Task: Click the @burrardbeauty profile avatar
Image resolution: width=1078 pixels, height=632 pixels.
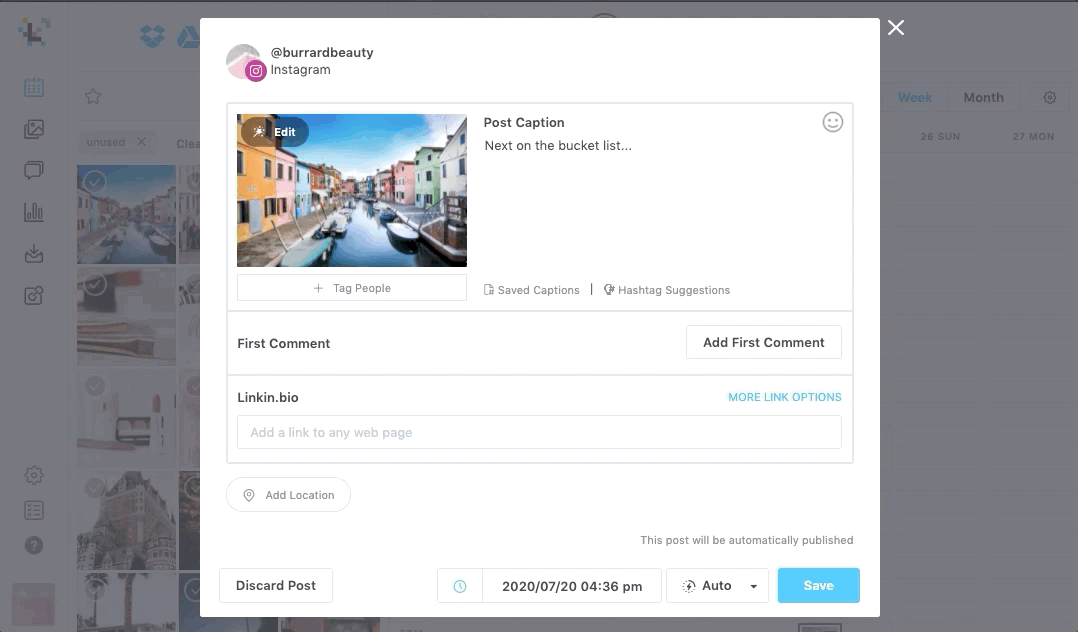Action: [x=243, y=61]
